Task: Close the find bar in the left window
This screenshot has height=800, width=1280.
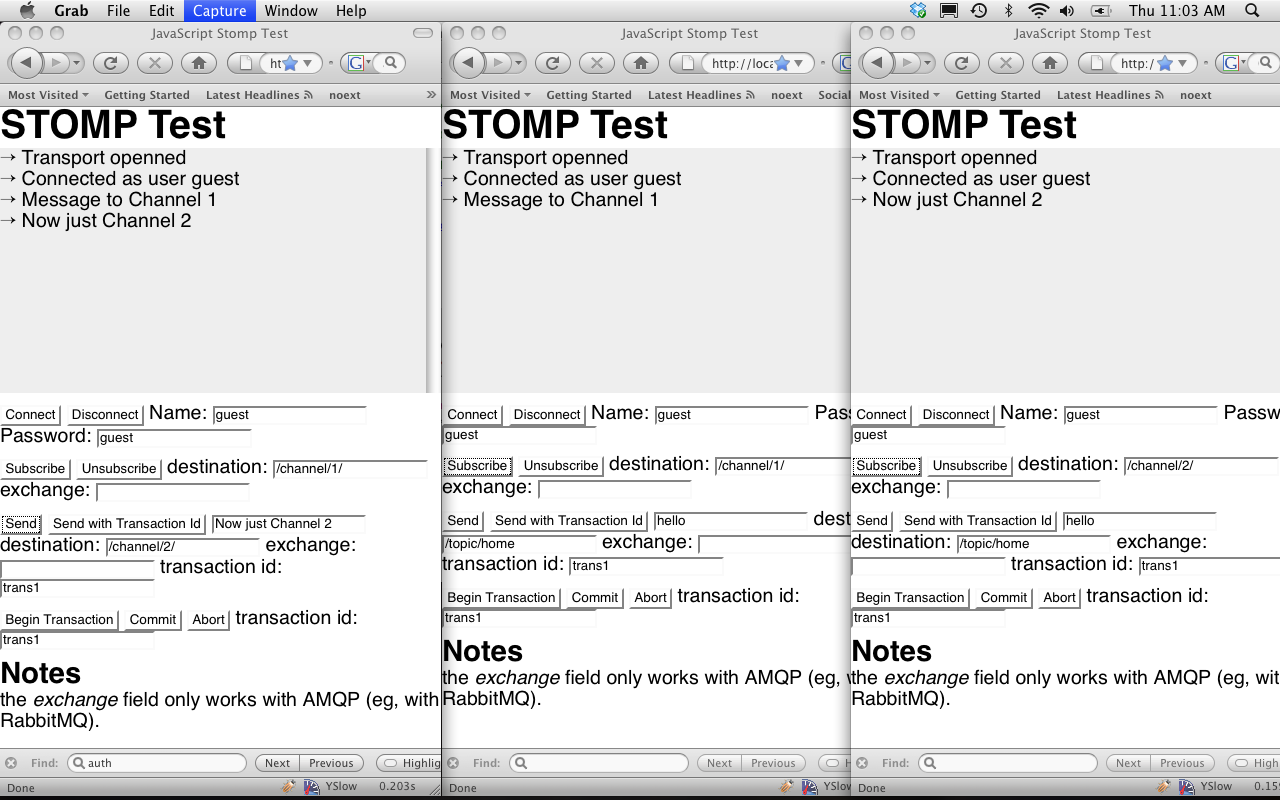Action: pos(11,763)
